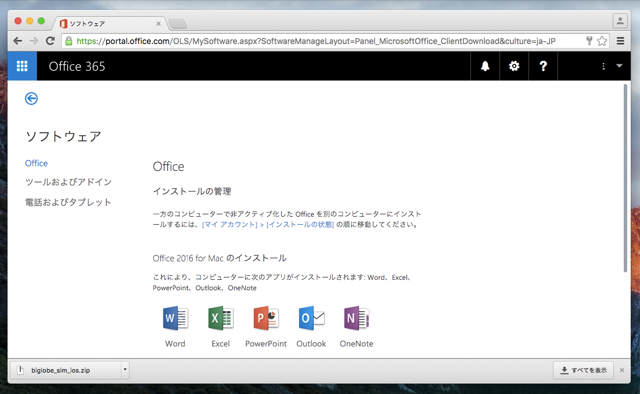Open the notifications bell

[485, 66]
